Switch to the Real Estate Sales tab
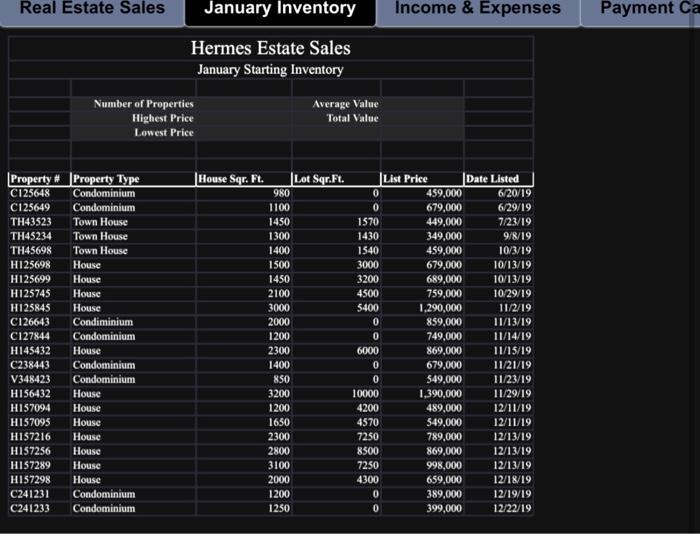The image size is (700, 534). pyautogui.click(x=92, y=12)
